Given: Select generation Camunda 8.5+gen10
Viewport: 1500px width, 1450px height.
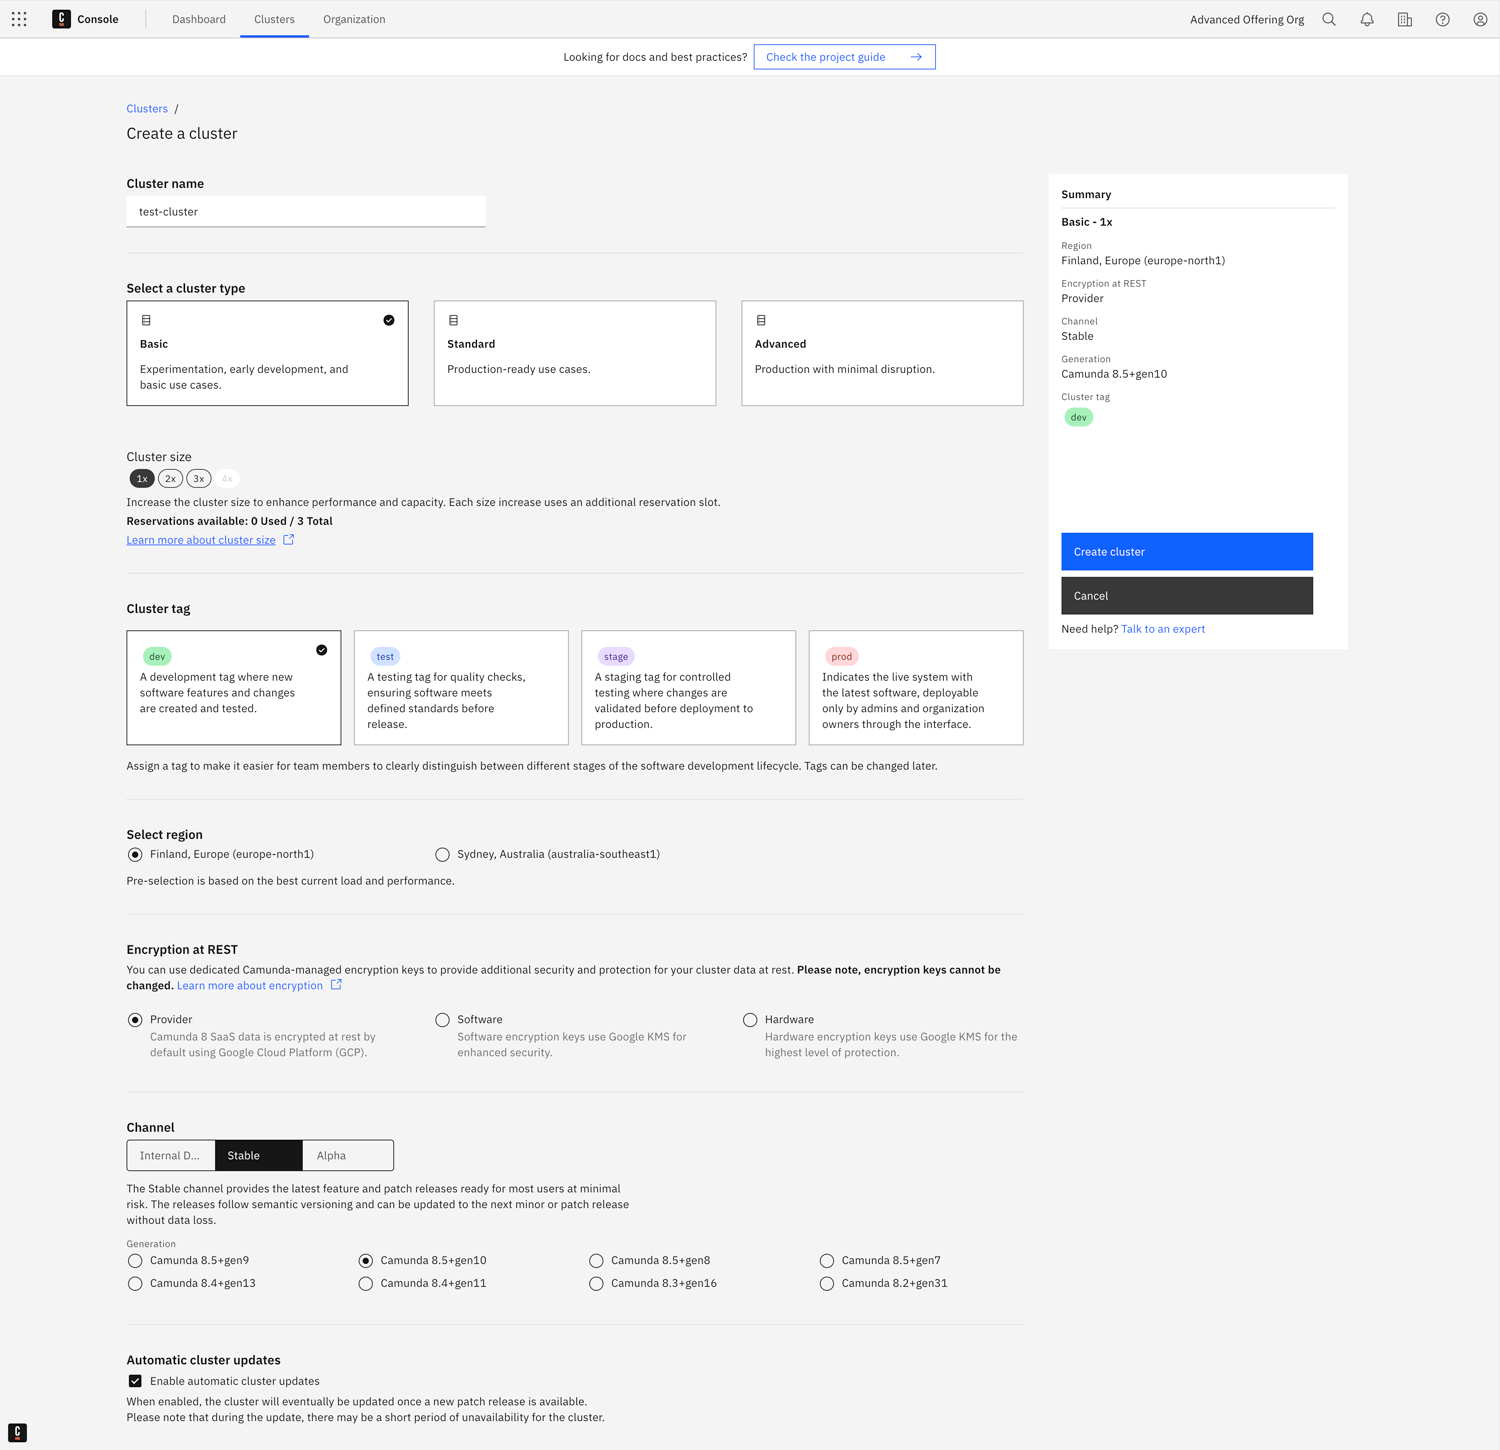Looking at the screenshot, I should (366, 1261).
